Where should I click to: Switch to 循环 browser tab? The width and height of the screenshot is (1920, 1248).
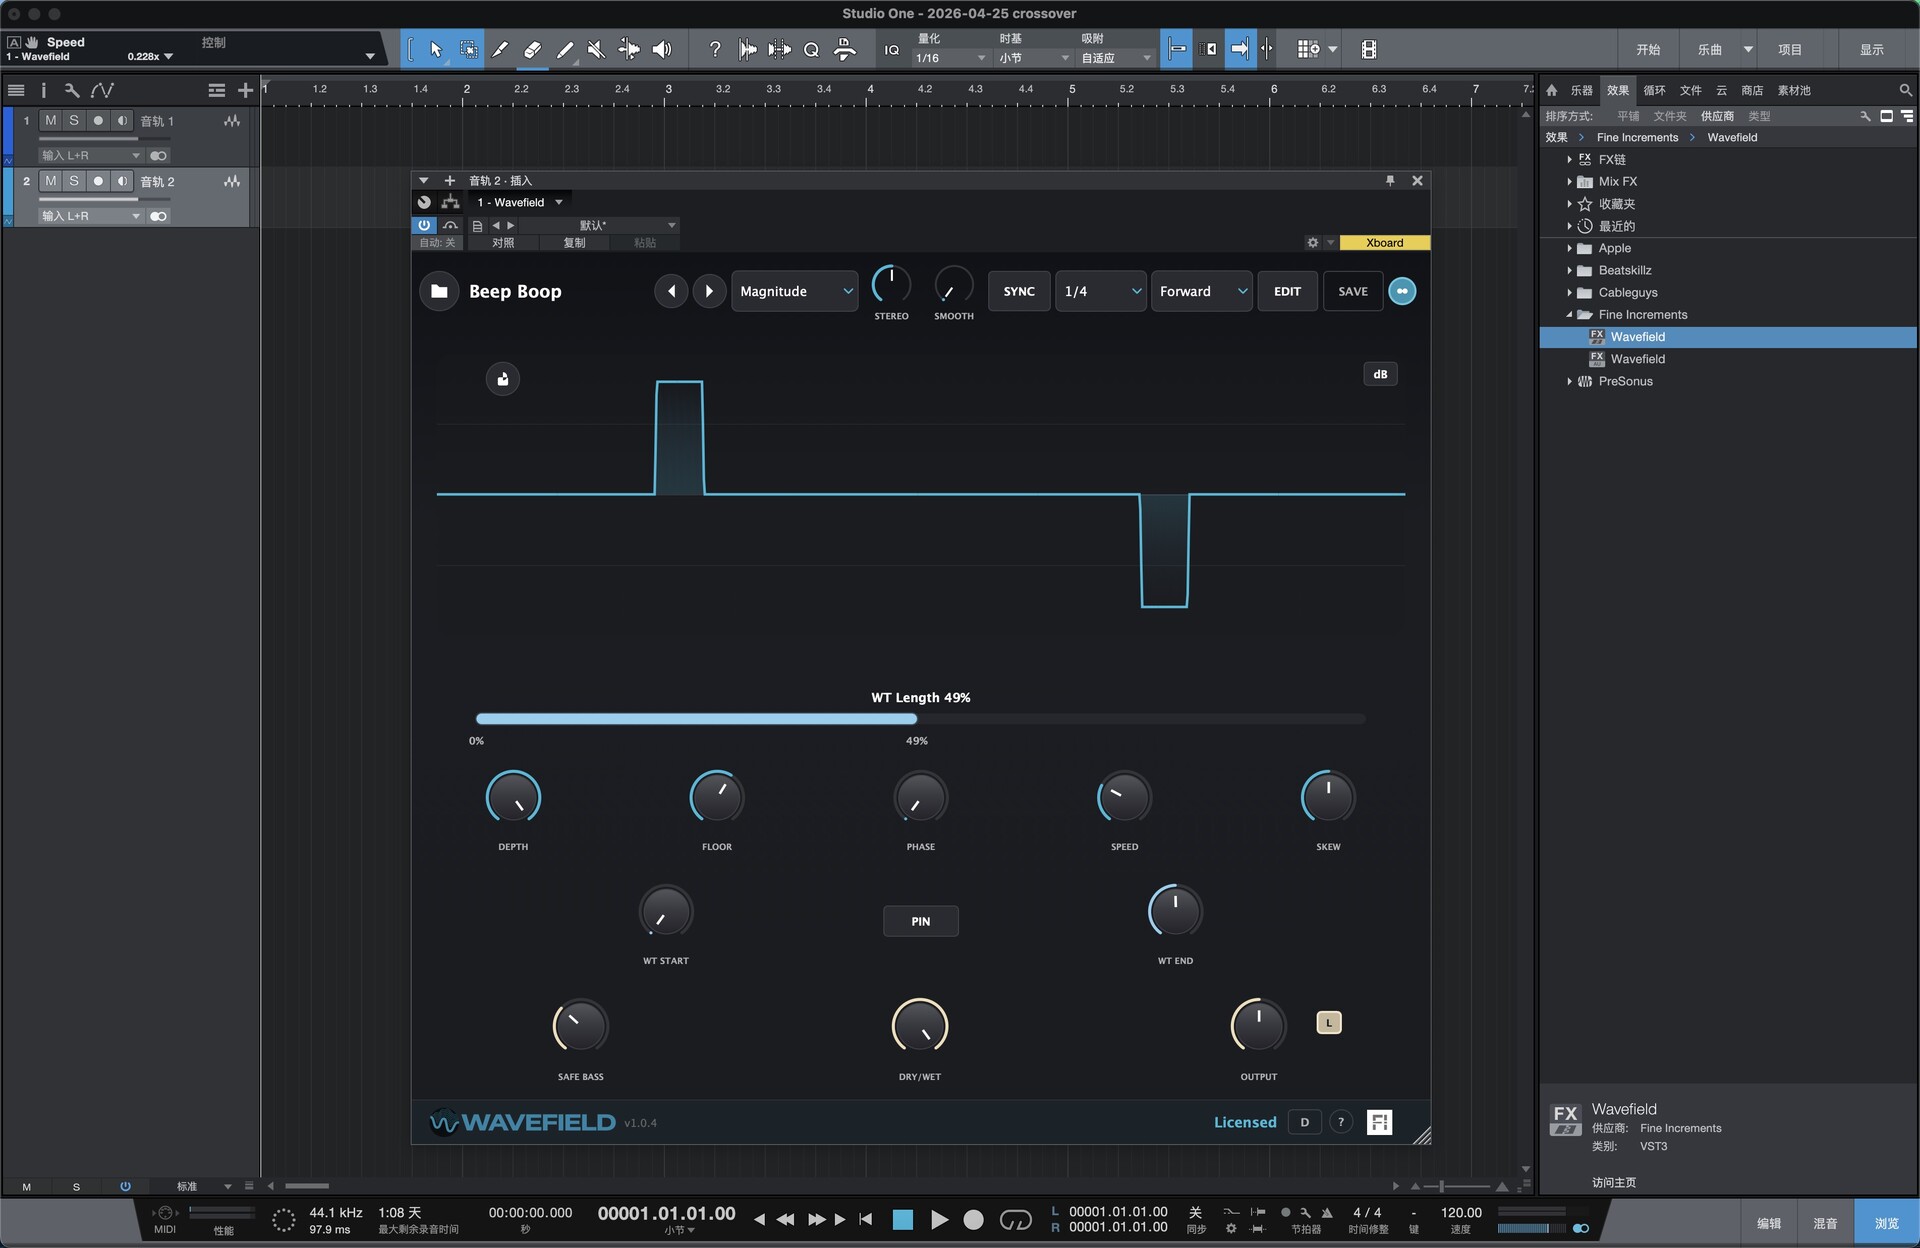point(1655,90)
